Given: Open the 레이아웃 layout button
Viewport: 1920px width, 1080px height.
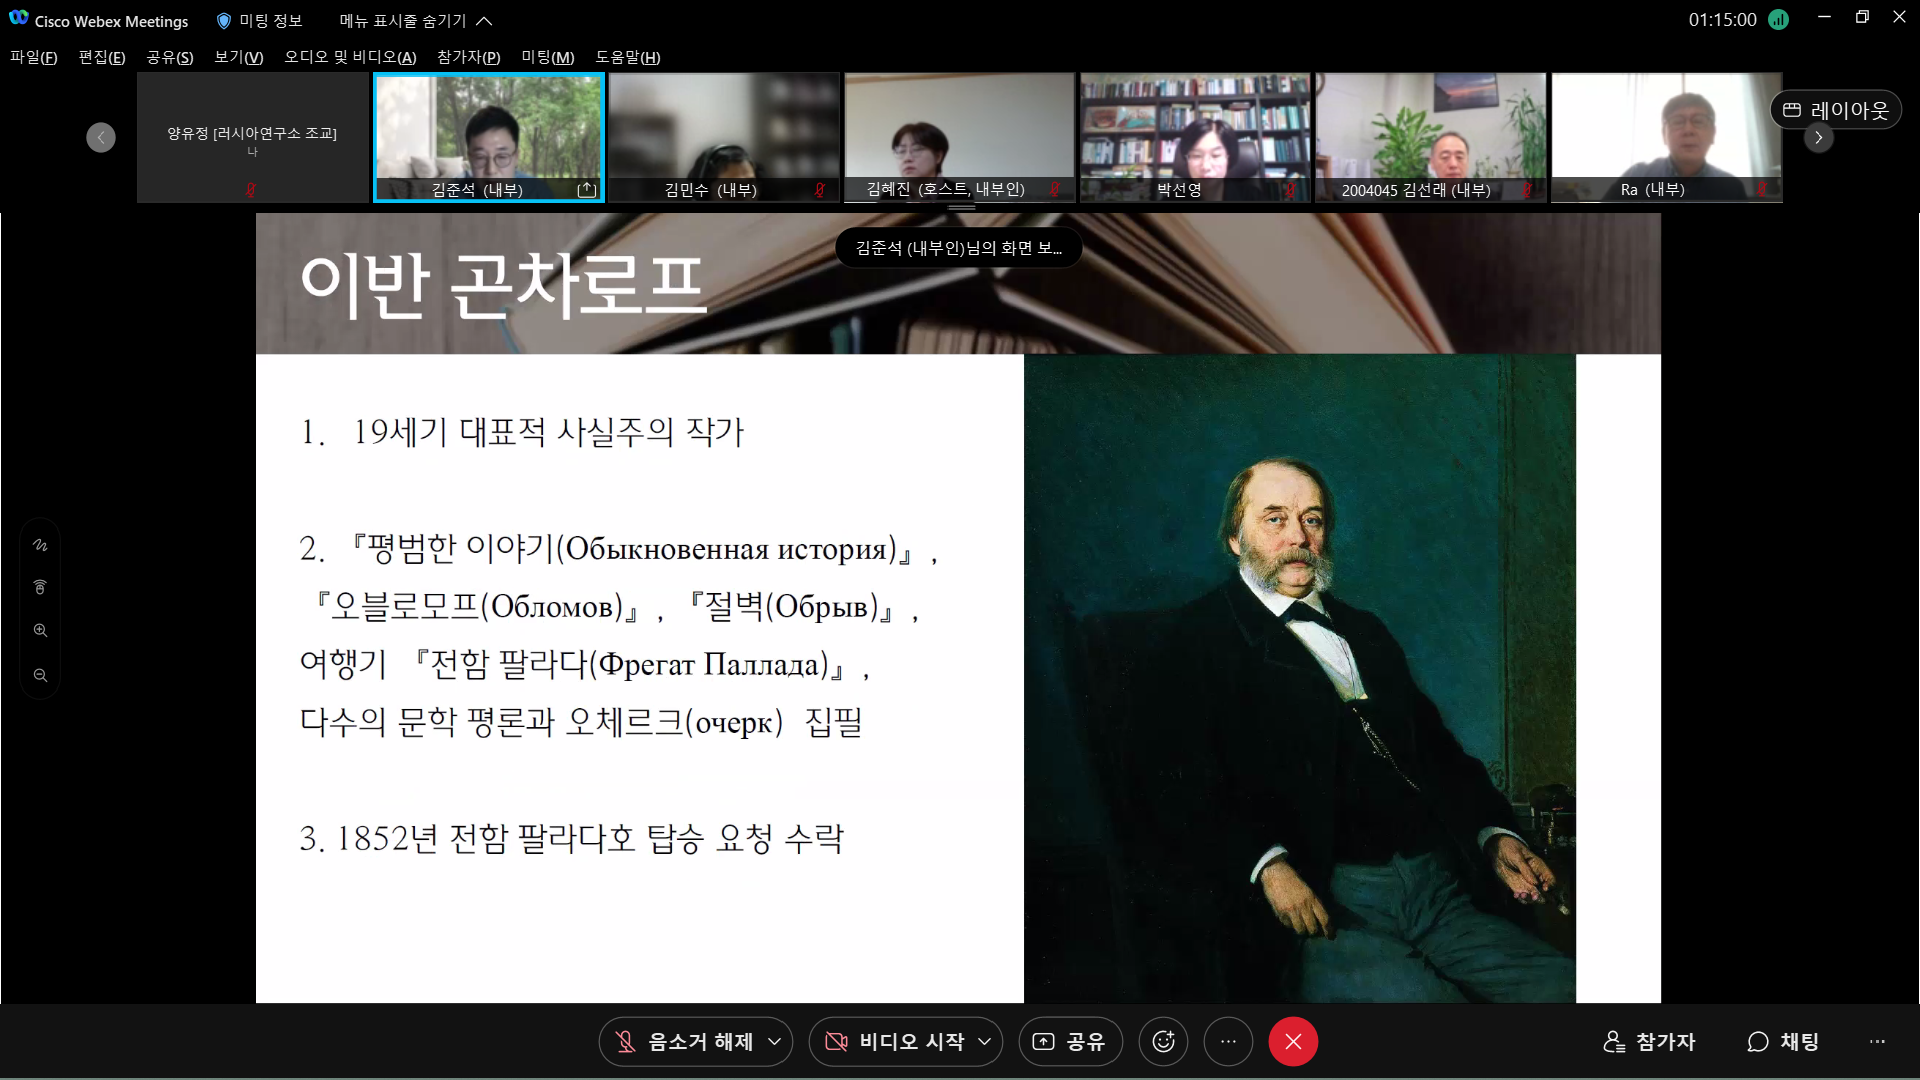Looking at the screenshot, I should click(x=1836, y=110).
